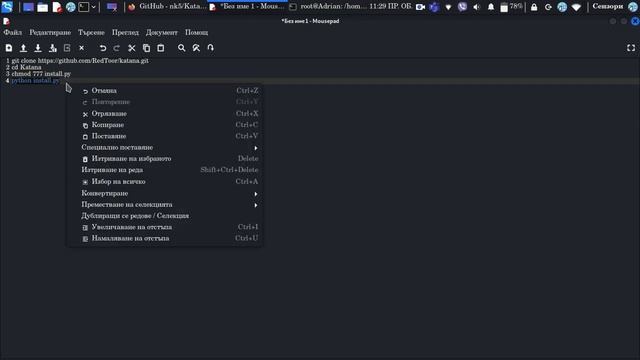Image resolution: width=640 pixels, height=360 pixels.
Task: Click the Redo arrow in the toolbar
Action: tap(117, 48)
